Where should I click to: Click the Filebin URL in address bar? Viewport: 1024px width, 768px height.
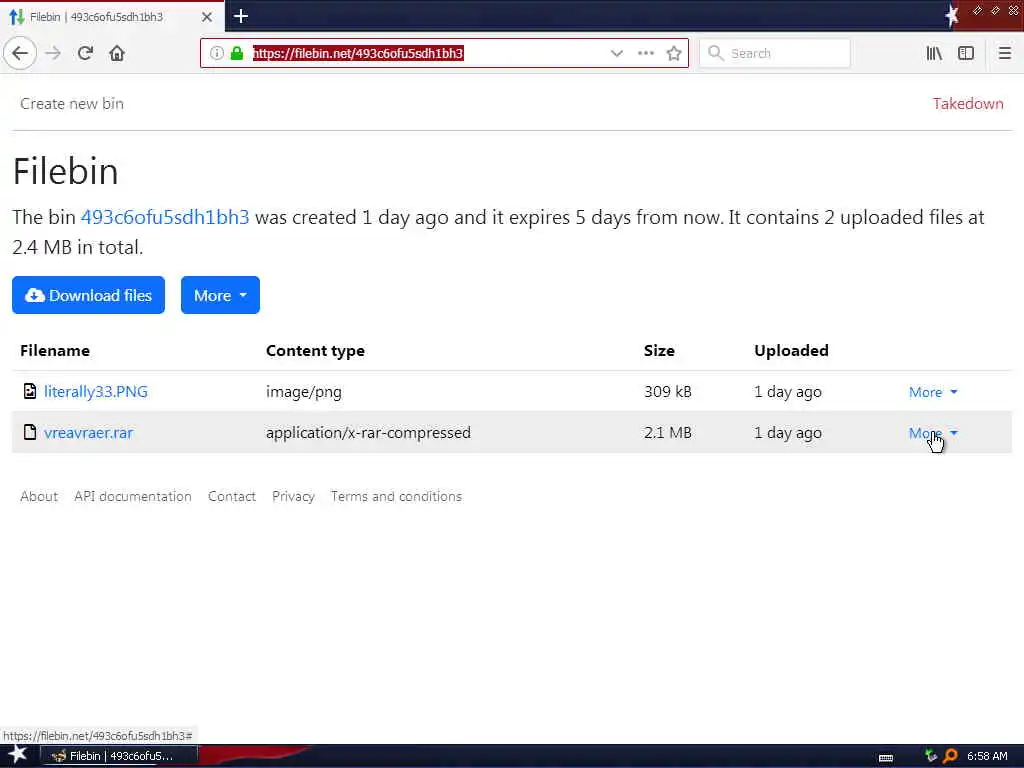[x=358, y=54]
